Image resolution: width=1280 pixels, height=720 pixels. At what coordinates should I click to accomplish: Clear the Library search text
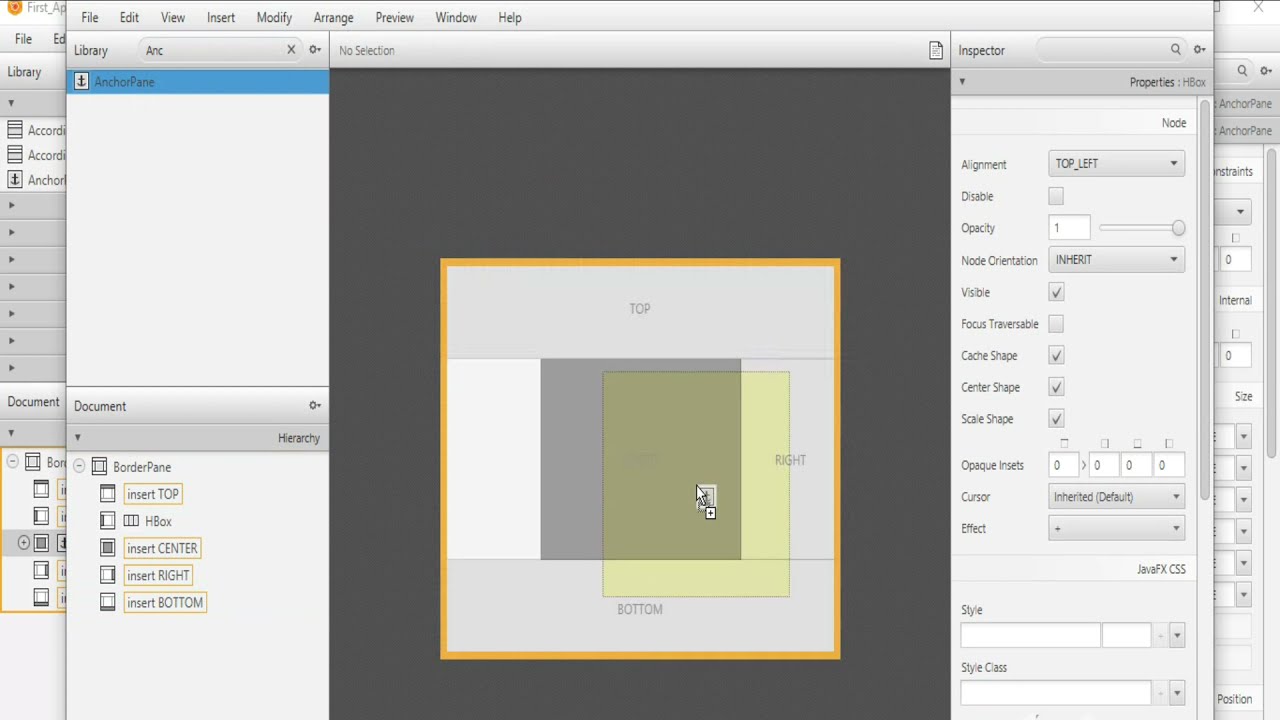tap(291, 50)
